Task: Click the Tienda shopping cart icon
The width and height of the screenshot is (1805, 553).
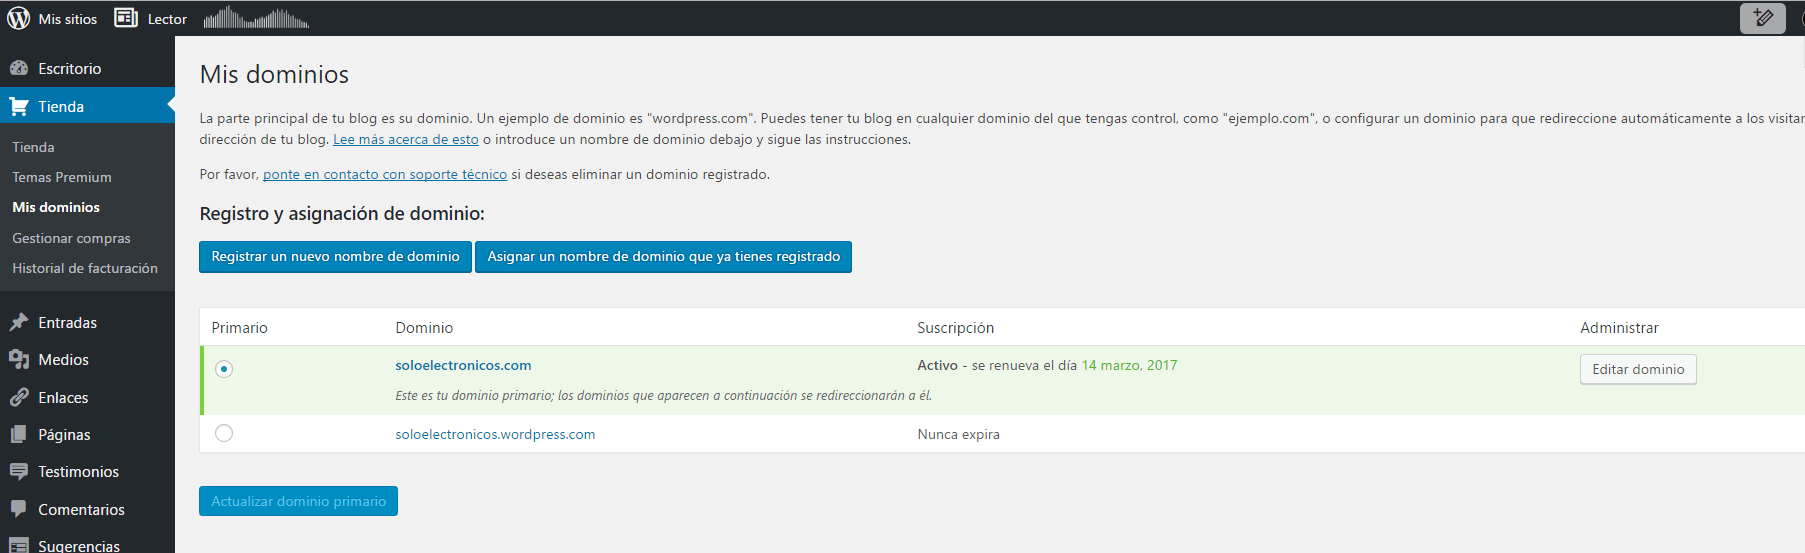Action: click(x=19, y=106)
